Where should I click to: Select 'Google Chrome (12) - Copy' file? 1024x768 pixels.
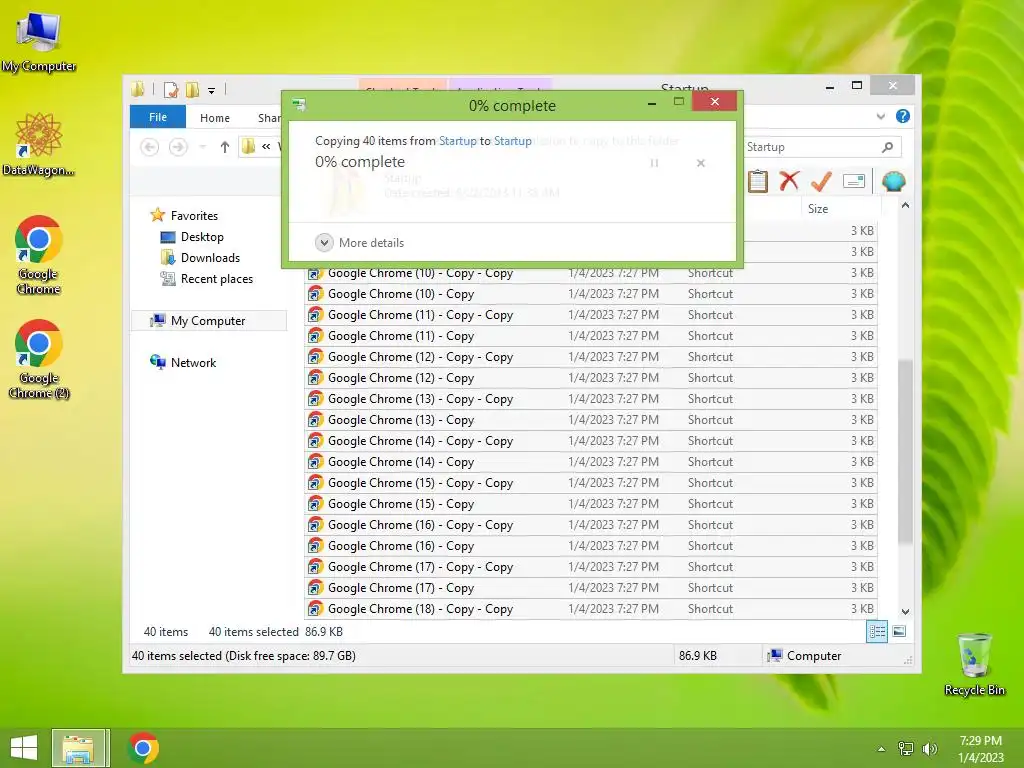pyautogui.click(x=590, y=377)
